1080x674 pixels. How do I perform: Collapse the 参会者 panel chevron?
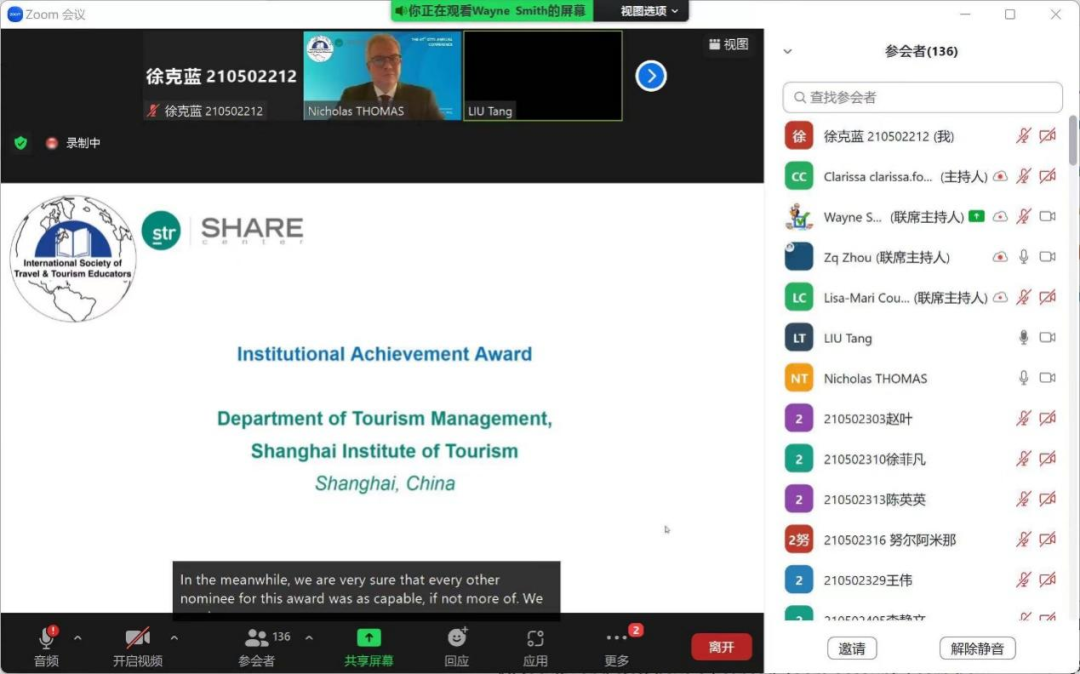pos(788,52)
